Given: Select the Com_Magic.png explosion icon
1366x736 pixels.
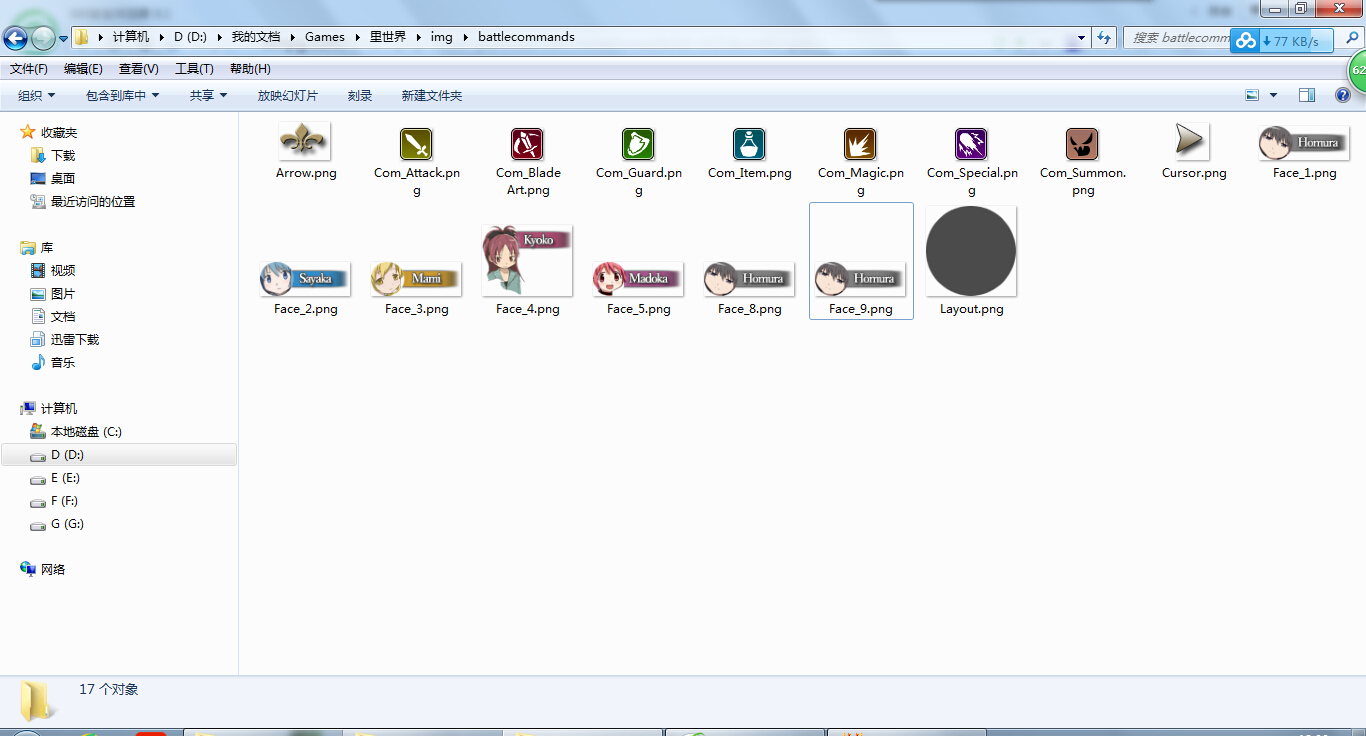Looking at the screenshot, I should [x=860, y=144].
